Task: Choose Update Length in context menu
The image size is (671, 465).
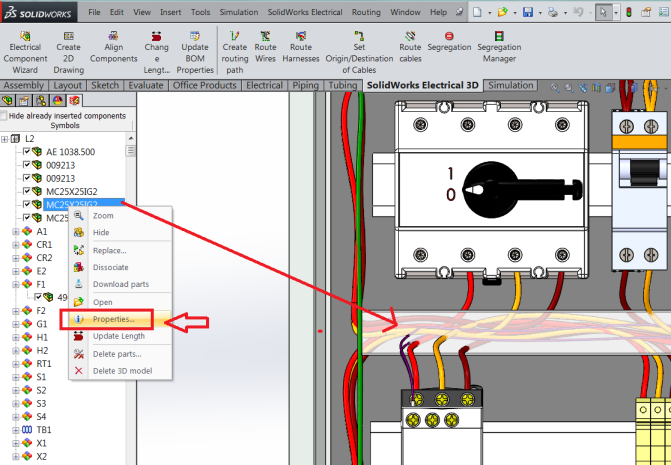Action: coord(119,336)
